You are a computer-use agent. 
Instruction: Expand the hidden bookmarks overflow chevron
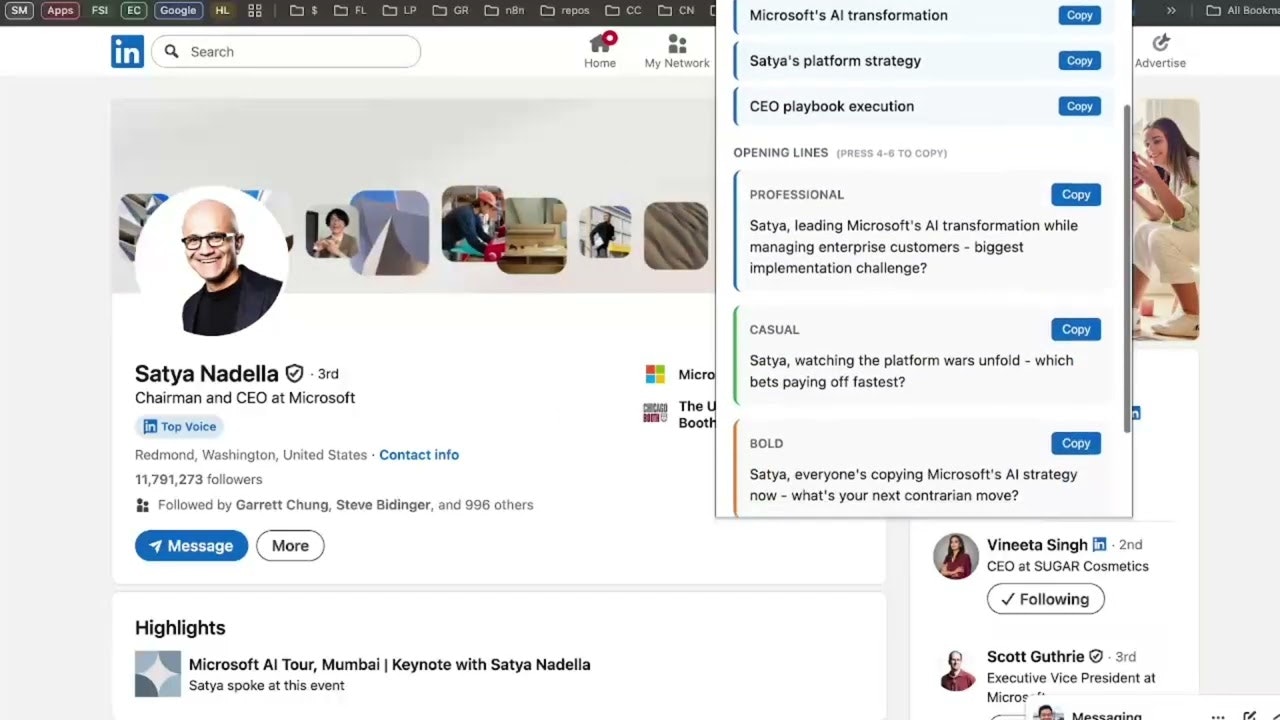point(1171,10)
